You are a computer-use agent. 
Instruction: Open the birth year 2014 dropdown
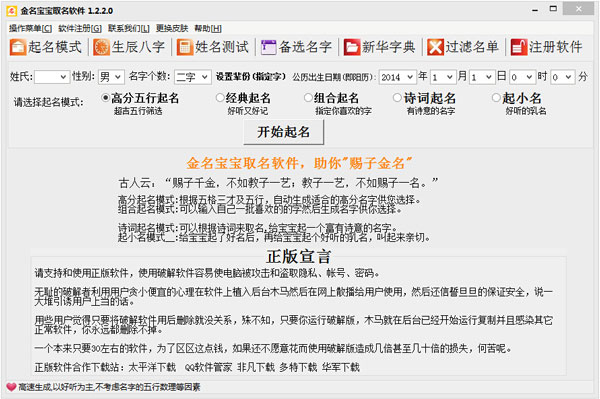[x=397, y=77]
